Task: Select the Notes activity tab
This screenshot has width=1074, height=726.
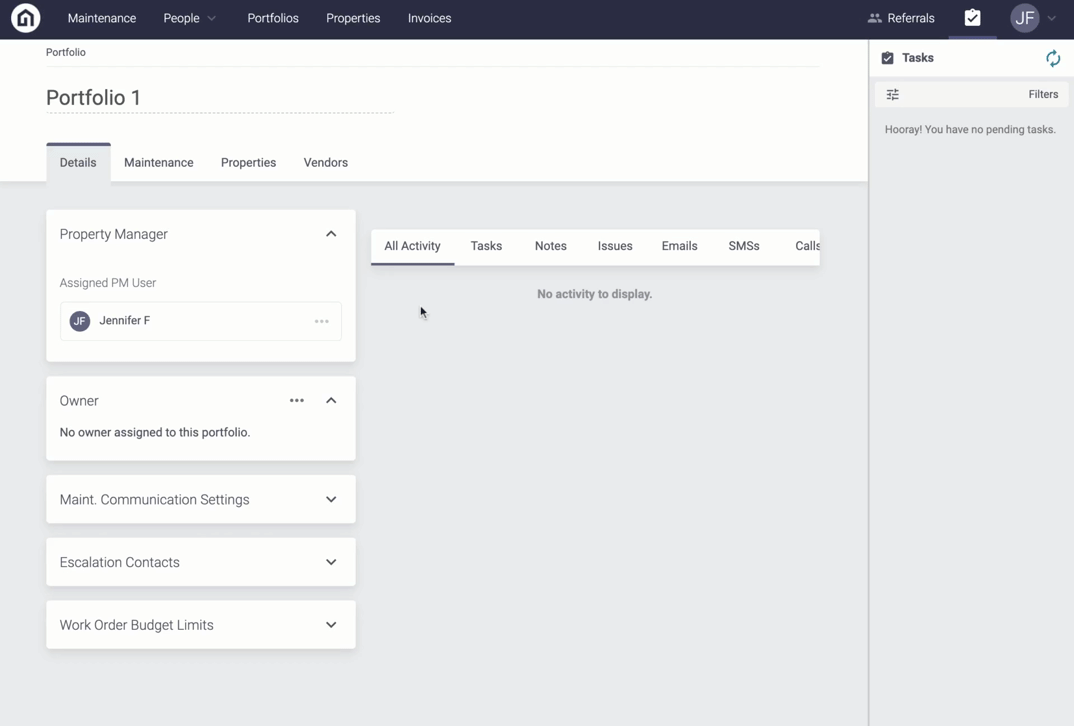Action: (x=550, y=246)
